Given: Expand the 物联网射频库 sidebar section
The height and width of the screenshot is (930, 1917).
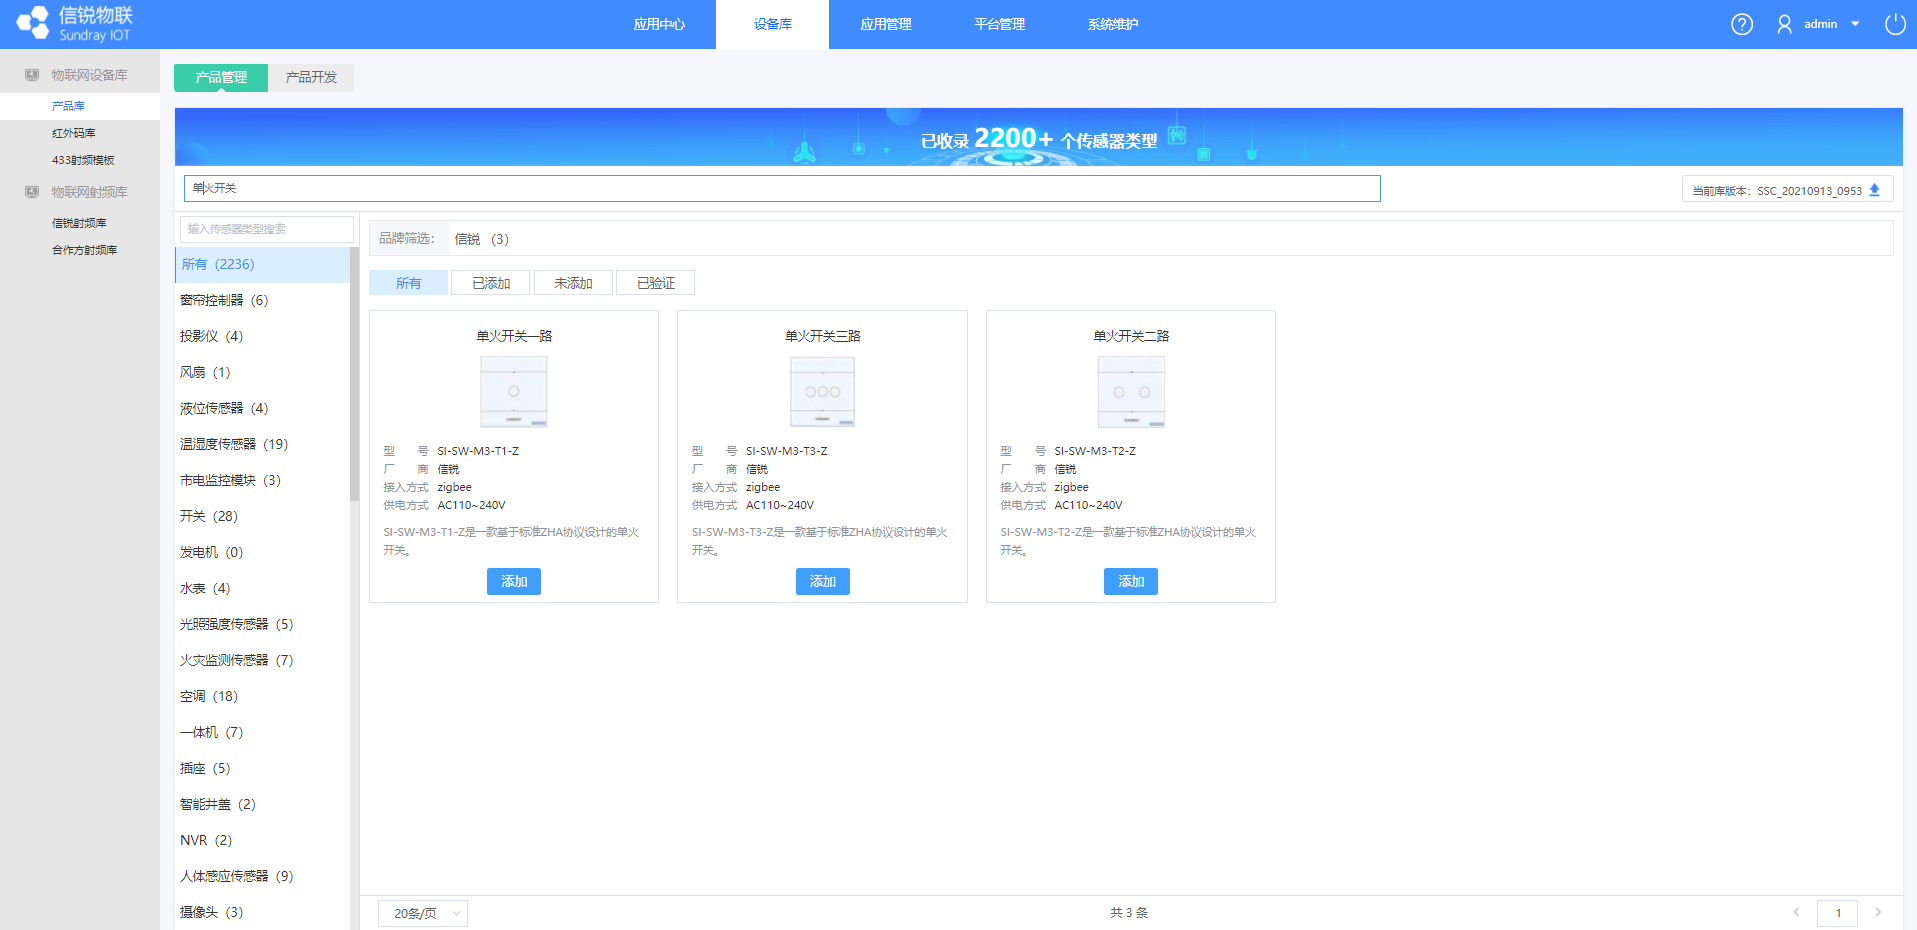Looking at the screenshot, I should point(89,192).
